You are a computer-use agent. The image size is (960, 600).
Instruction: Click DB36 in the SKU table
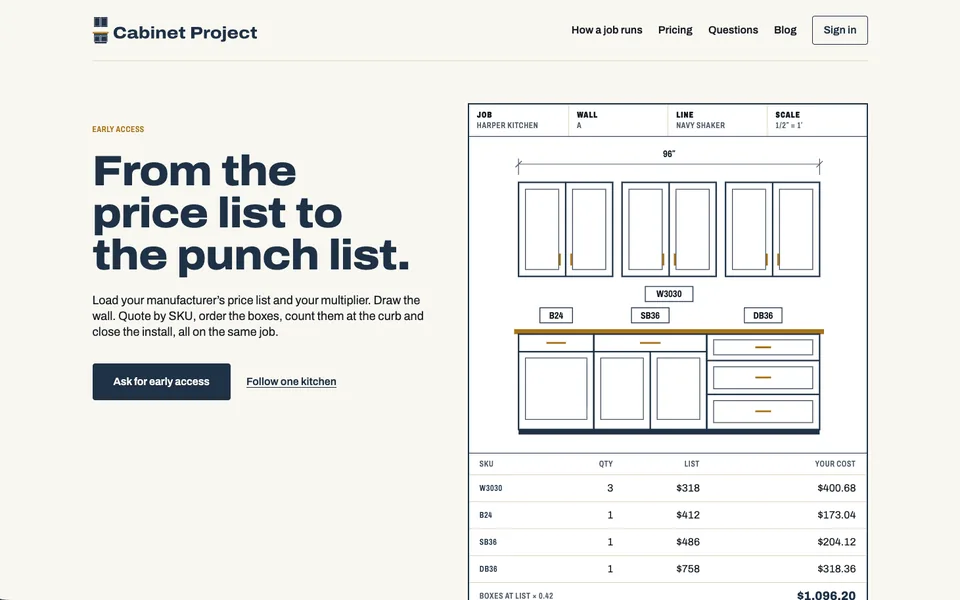click(488, 569)
